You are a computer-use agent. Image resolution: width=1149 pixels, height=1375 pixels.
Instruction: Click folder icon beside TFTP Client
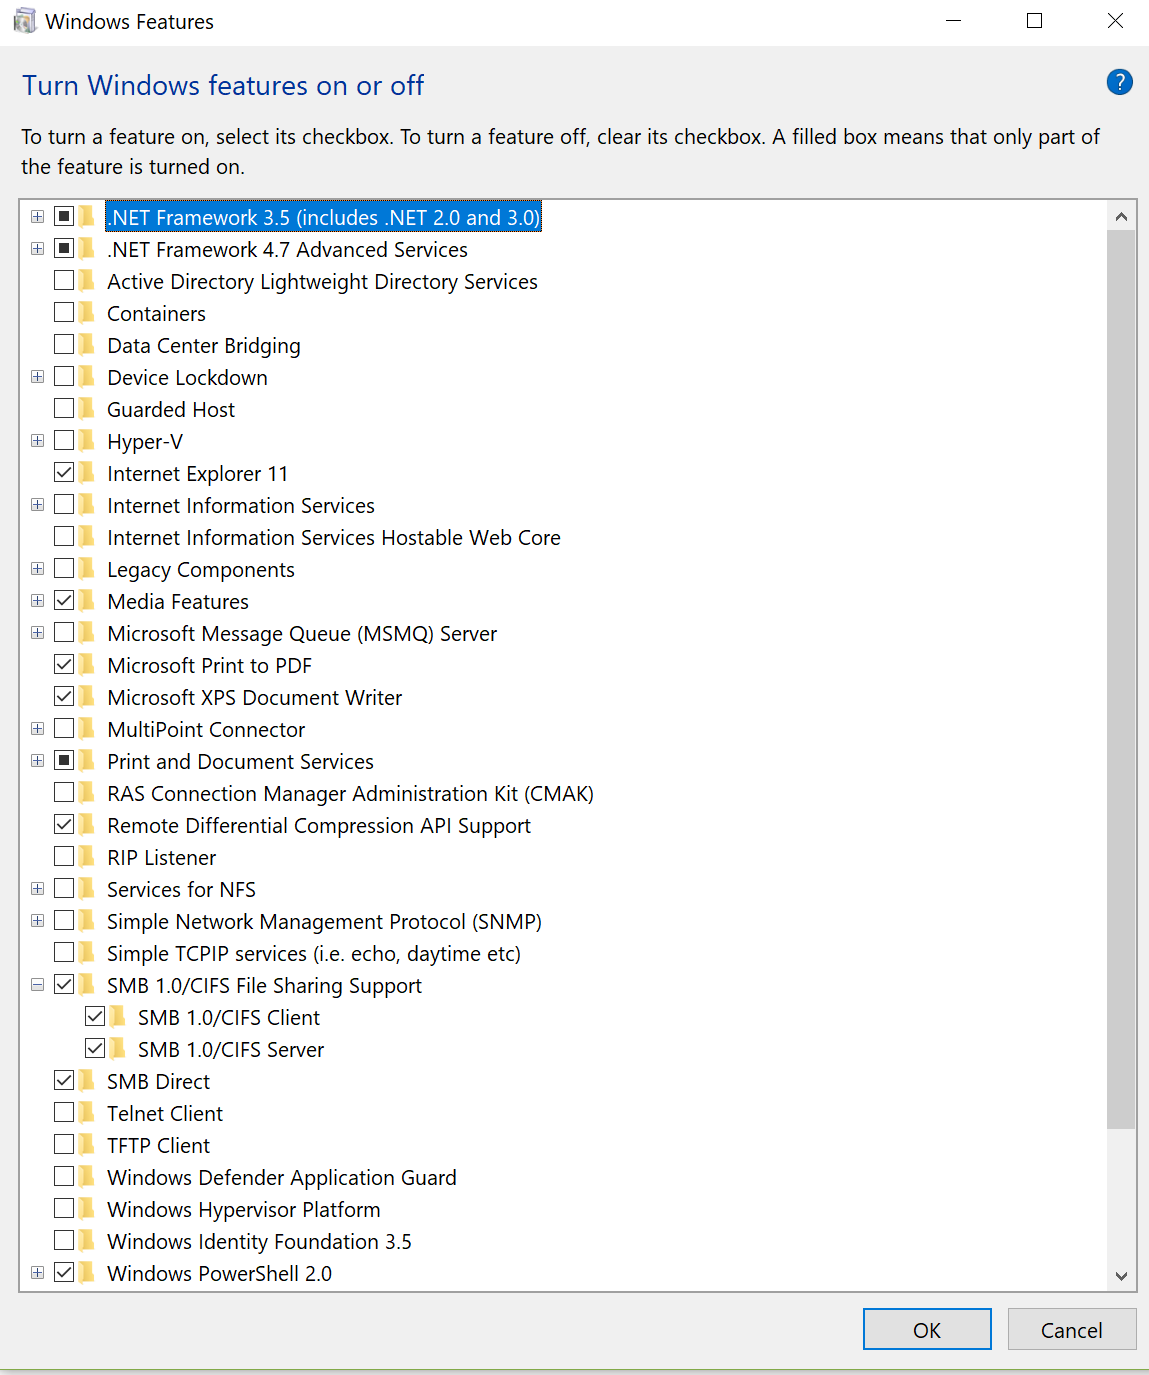(x=88, y=1145)
